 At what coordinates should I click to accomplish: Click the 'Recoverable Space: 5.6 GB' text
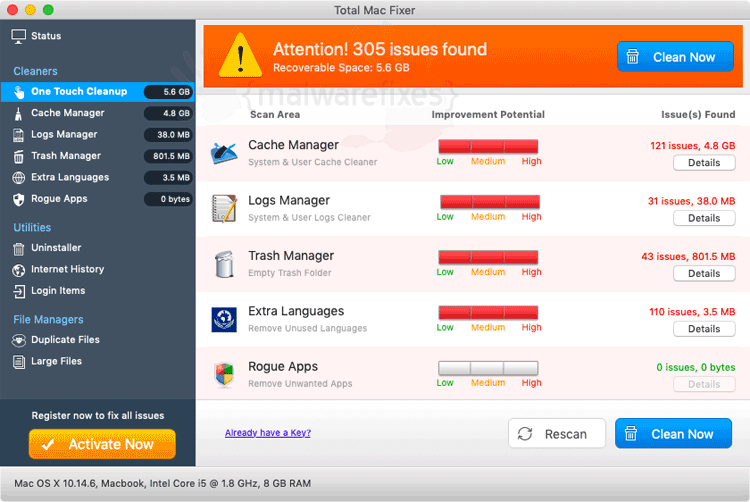pyautogui.click(x=341, y=68)
